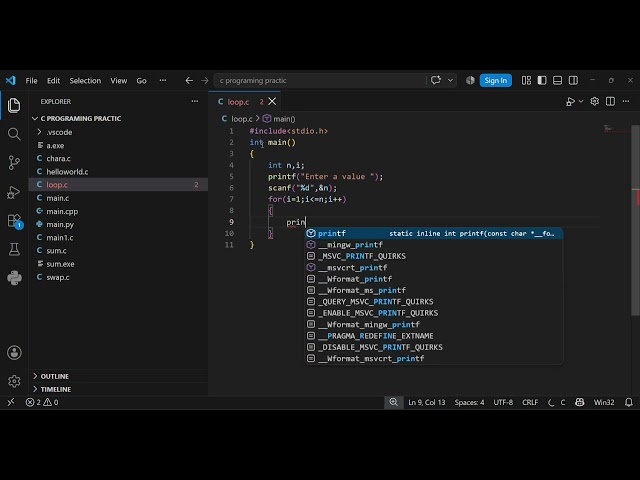Open the Edit menu
The height and width of the screenshot is (480, 640).
[x=53, y=81]
